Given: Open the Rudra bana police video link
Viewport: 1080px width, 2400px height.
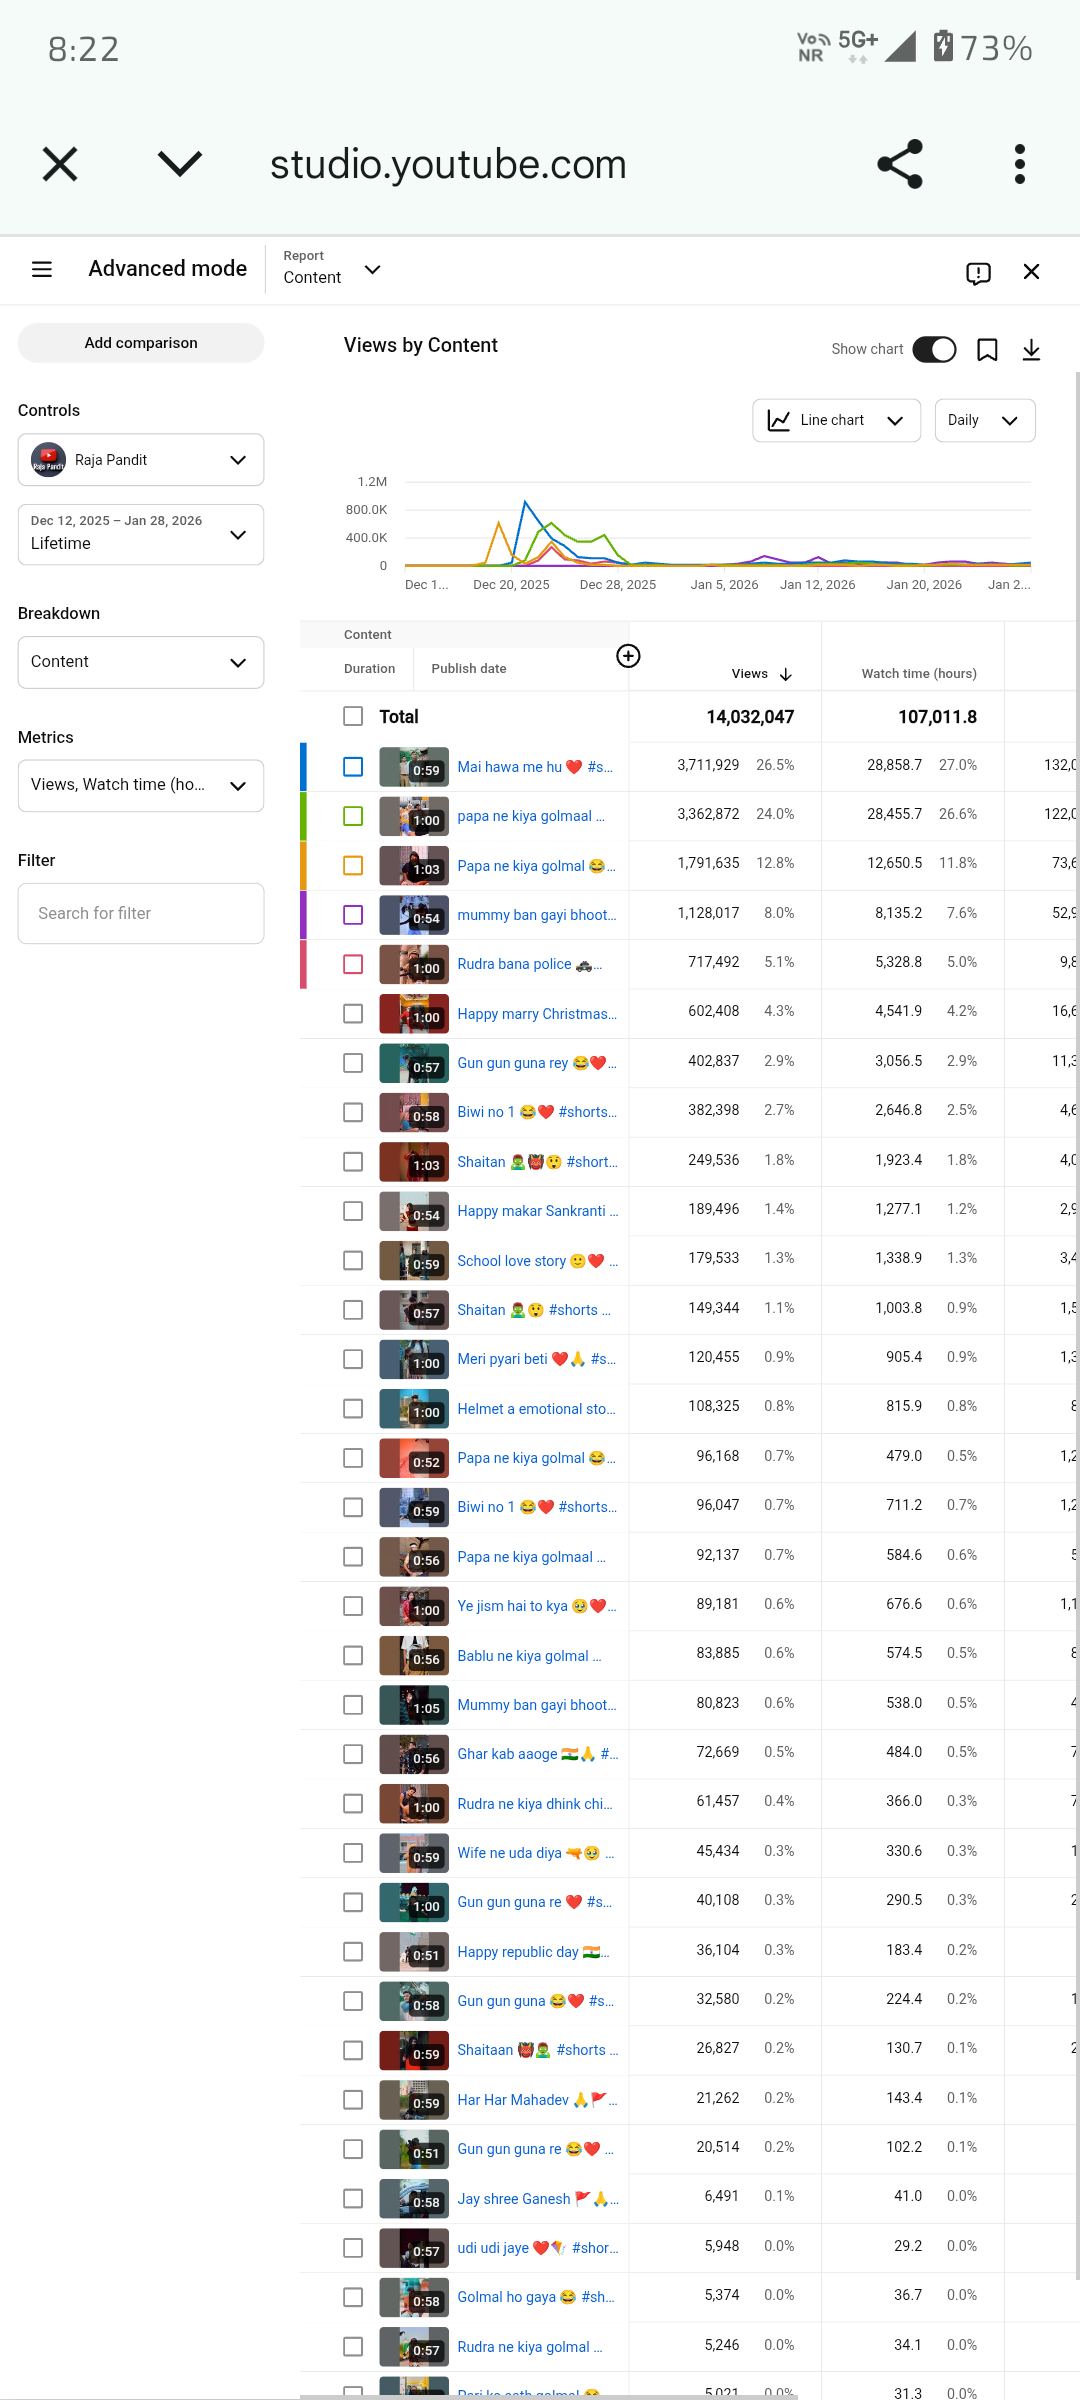Looking at the screenshot, I should (514, 964).
